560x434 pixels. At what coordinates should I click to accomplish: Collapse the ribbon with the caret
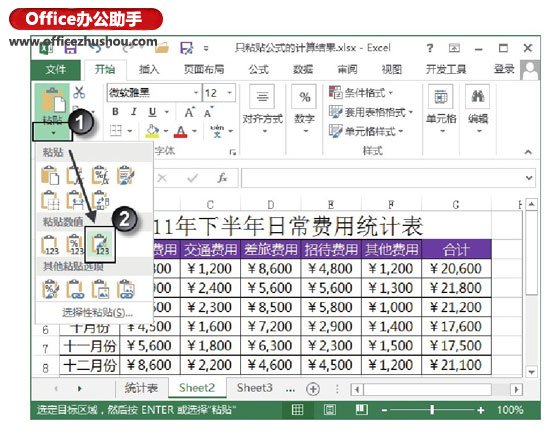tap(528, 152)
